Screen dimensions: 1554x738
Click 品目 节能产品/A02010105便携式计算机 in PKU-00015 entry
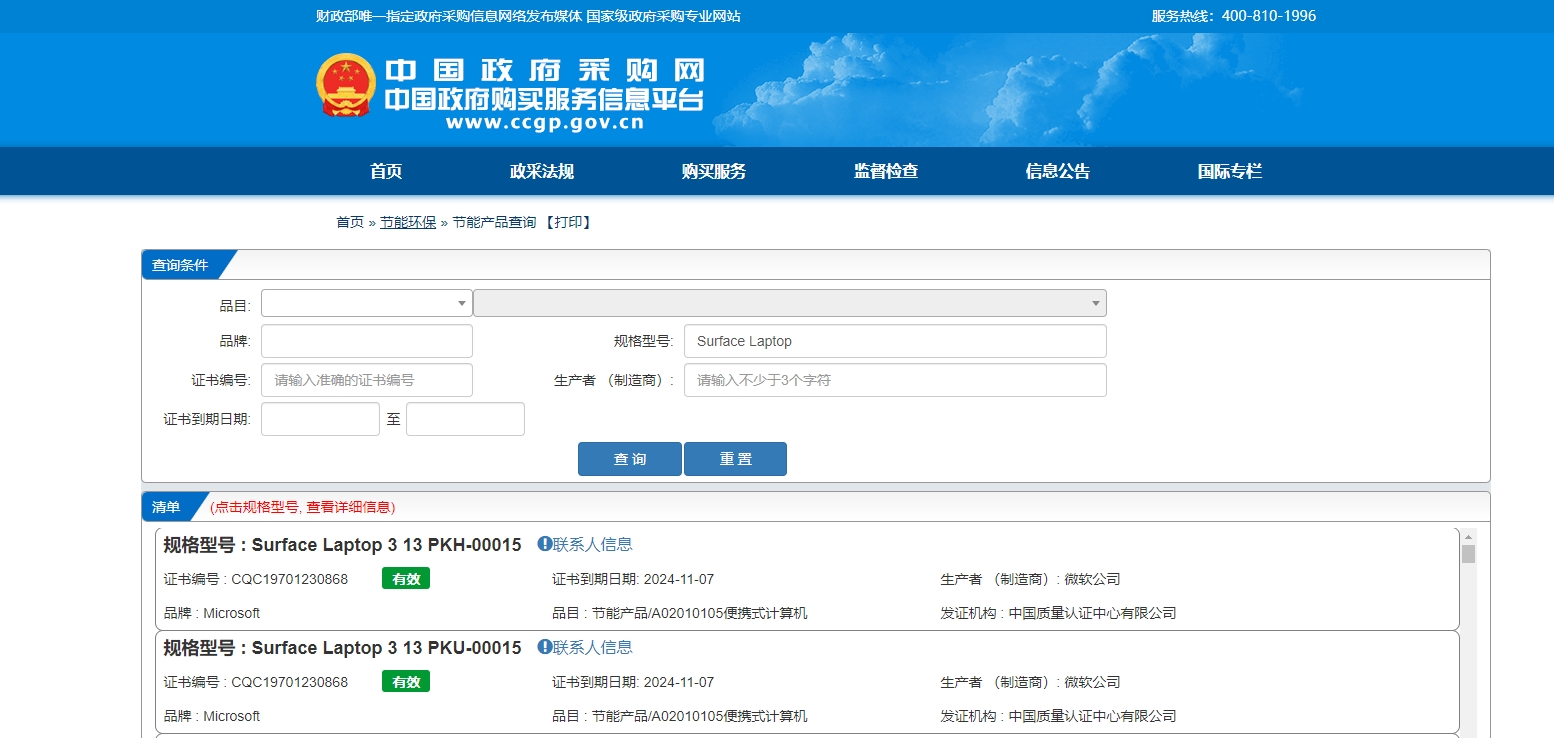click(680, 716)
